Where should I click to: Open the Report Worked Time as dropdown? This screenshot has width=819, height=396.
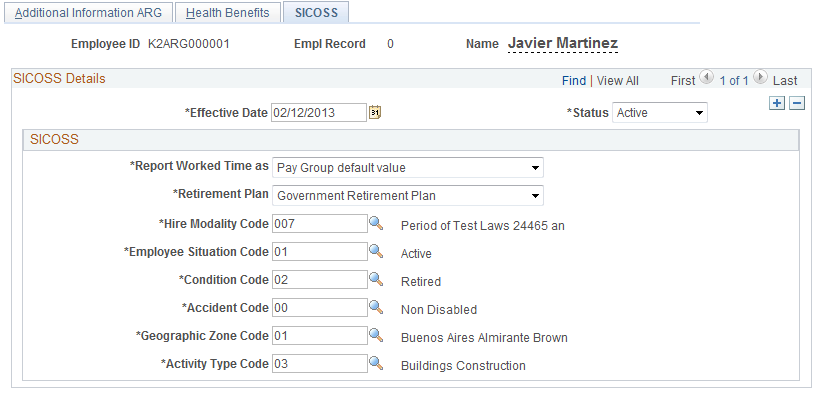pos(407,168)
